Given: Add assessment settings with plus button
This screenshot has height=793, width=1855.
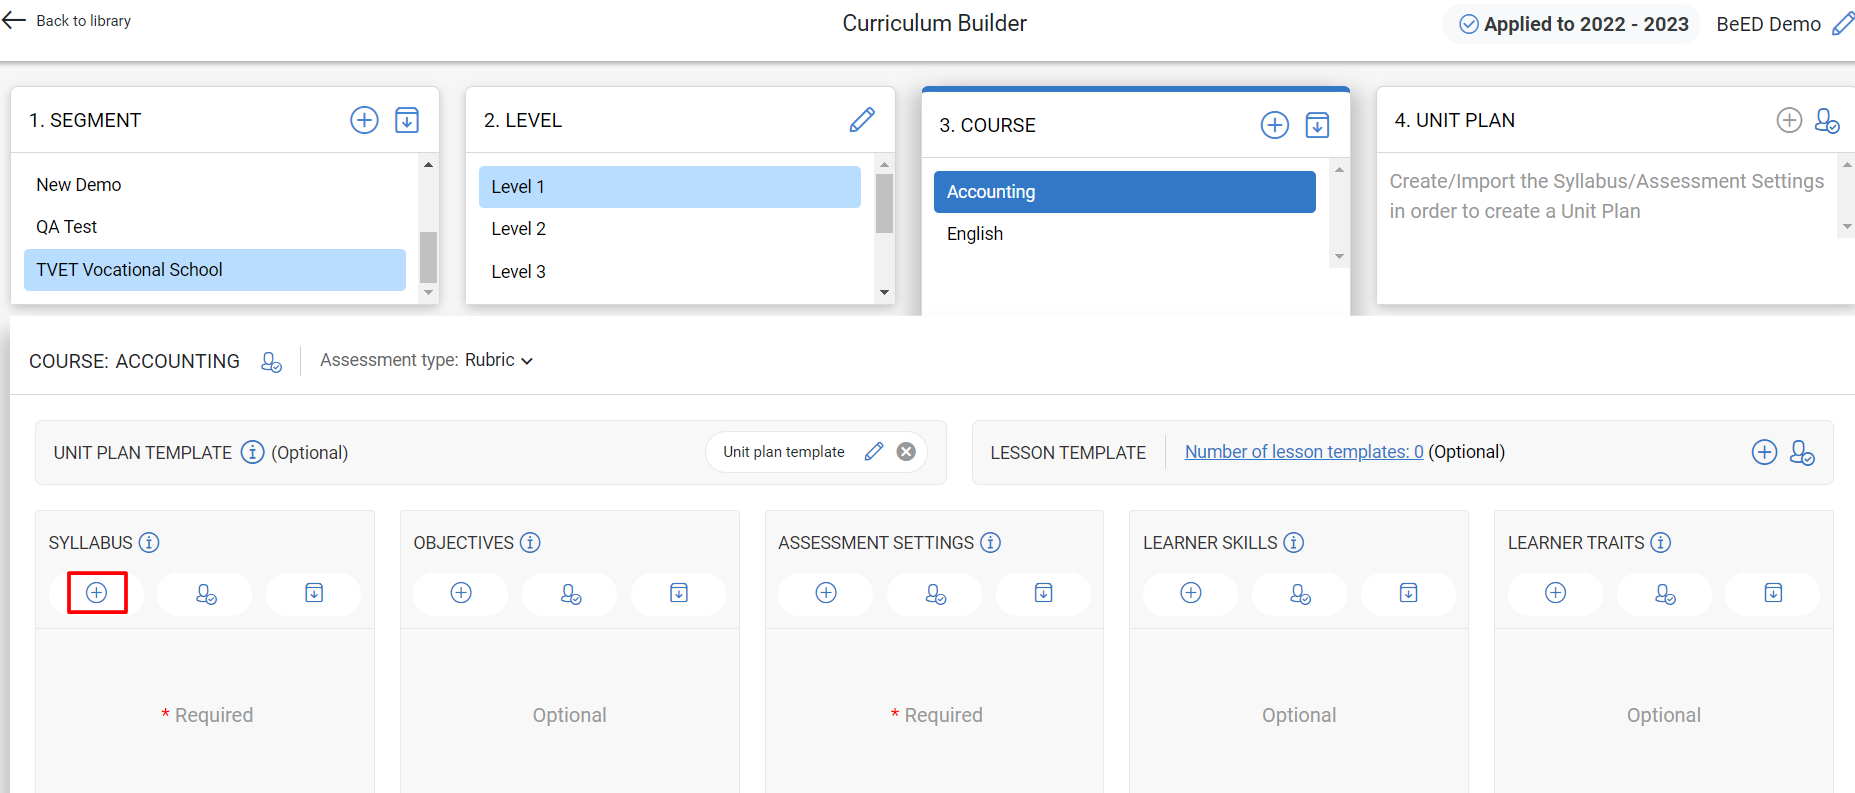Looking at the screenshot, I should (x=826, y=593).
